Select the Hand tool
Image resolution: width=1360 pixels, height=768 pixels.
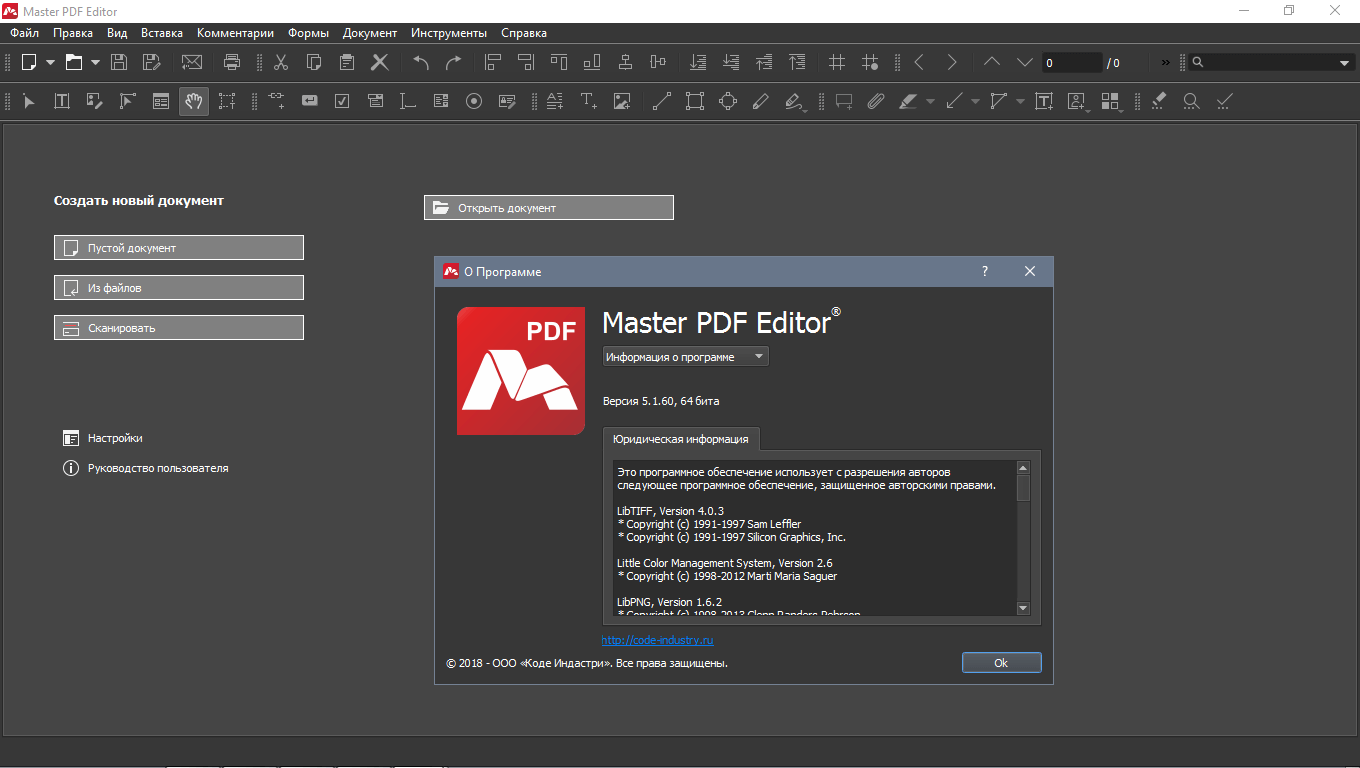coord(194,101)
